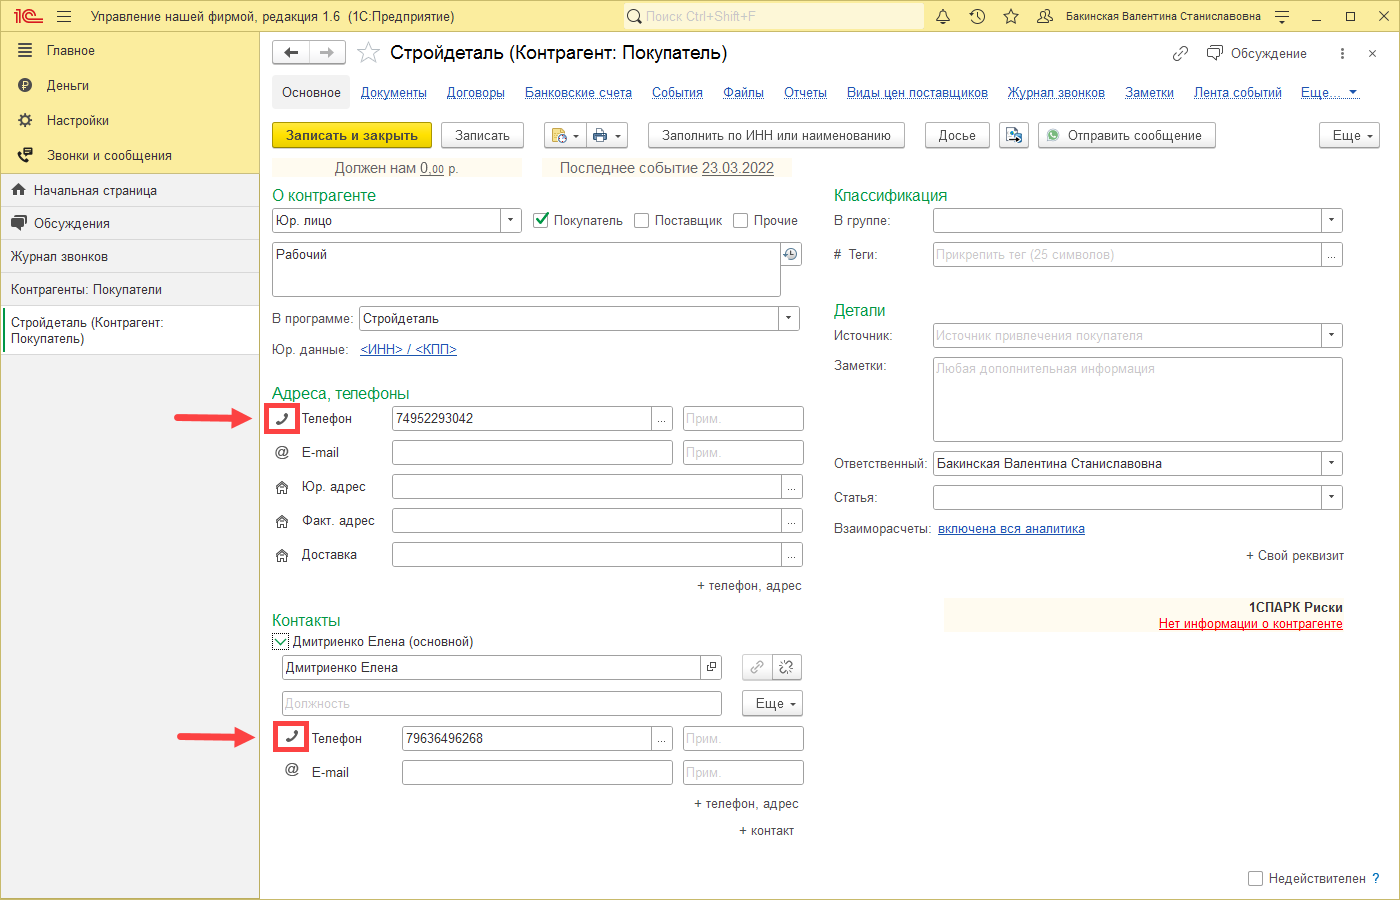
Task: Open the включена вся аналитика link
Action: pos(1011,529)
